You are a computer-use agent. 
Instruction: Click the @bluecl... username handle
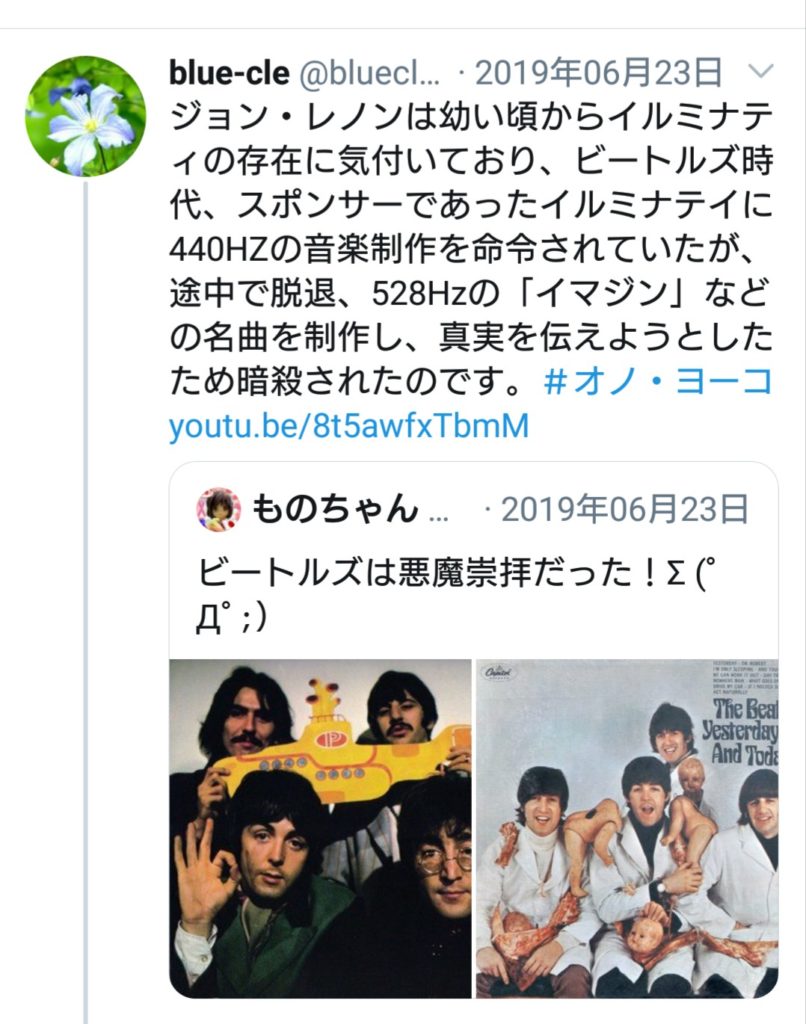point(370,73)
